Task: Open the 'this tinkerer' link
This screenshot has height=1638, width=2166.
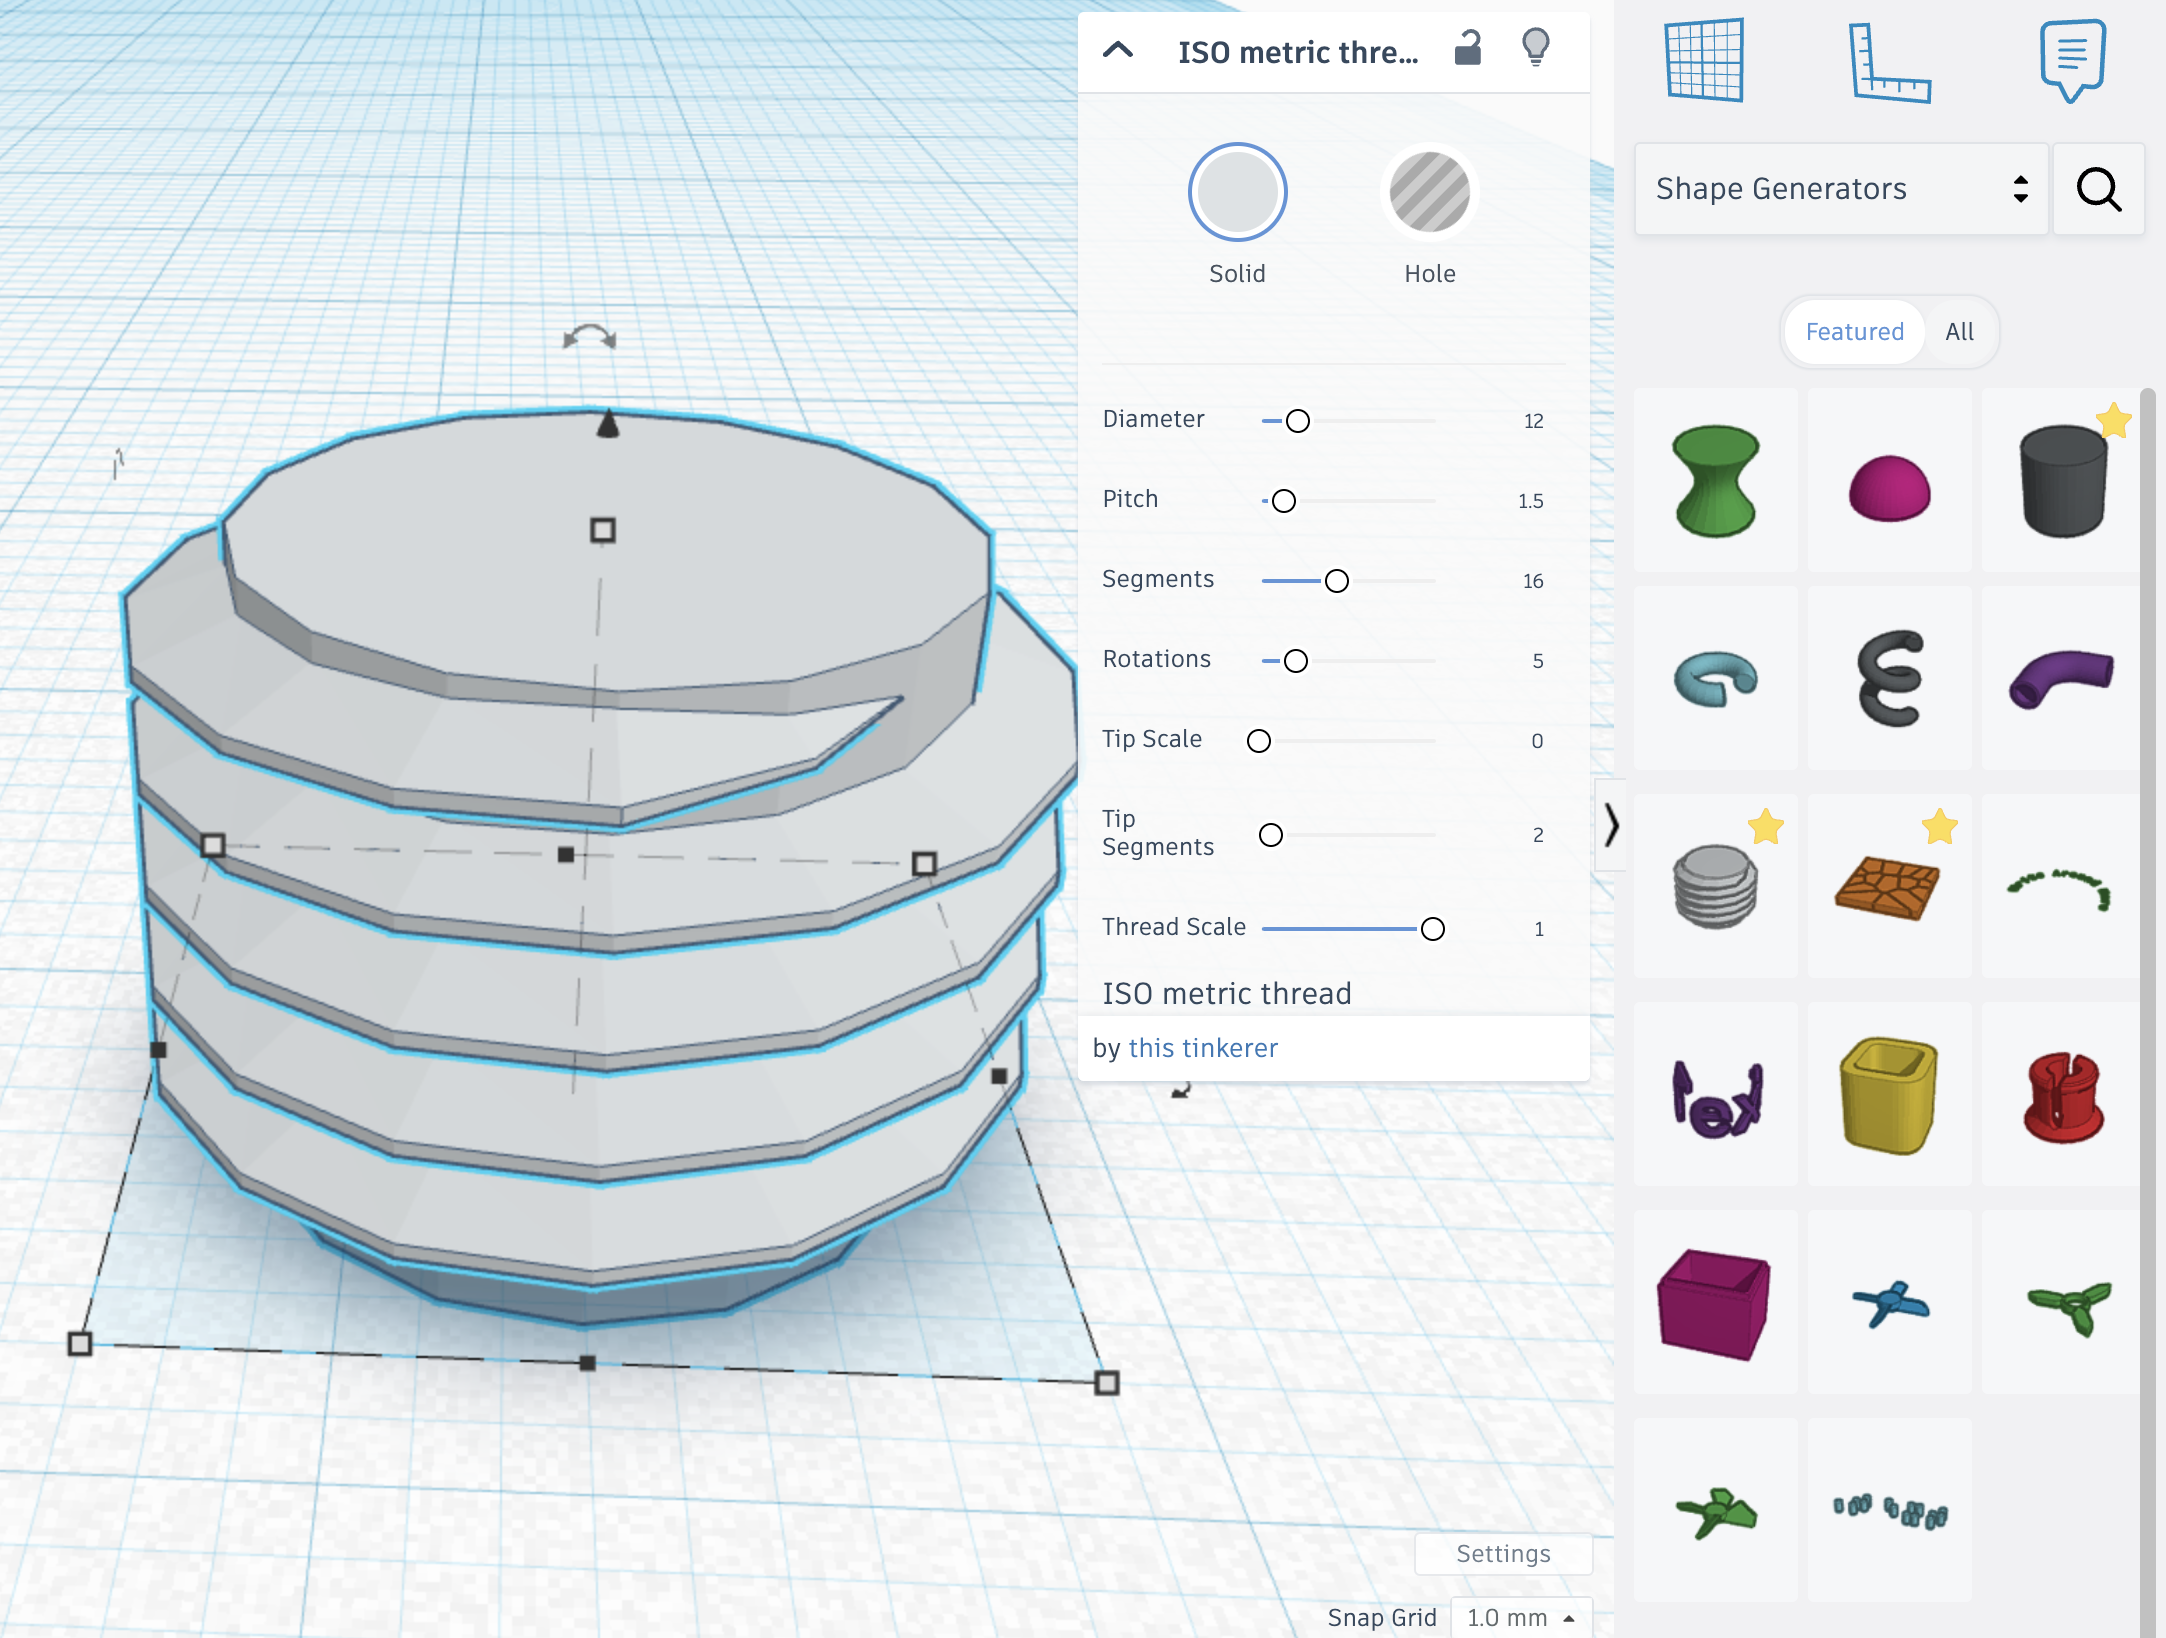Action: (x=1203, y=1048)
